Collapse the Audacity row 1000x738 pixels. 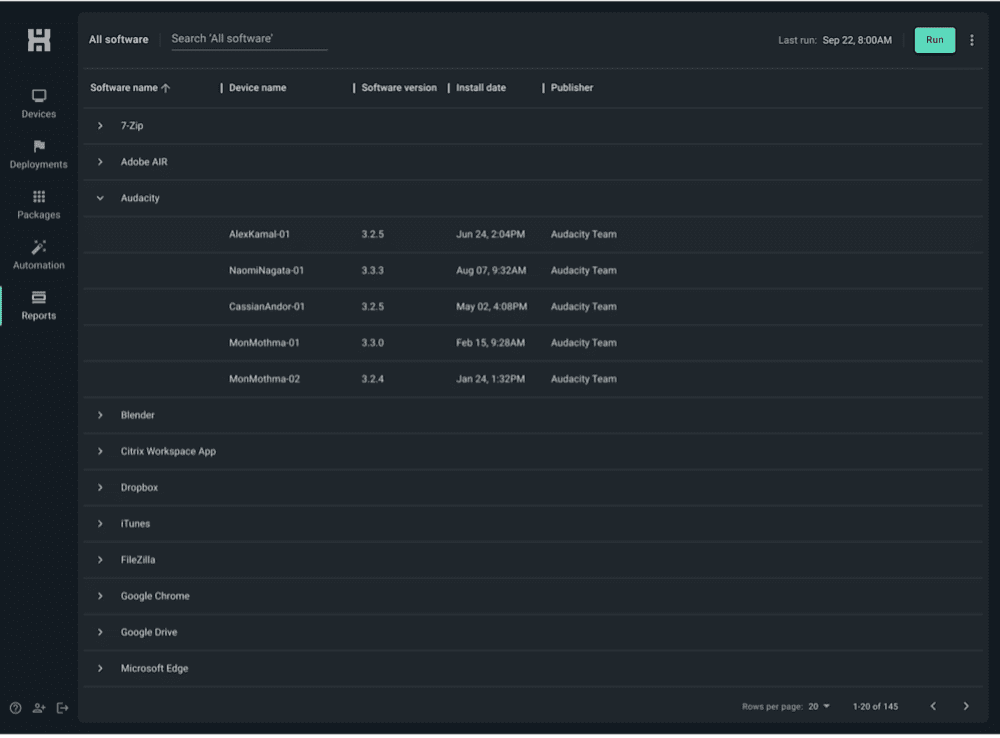coord(100,198)
